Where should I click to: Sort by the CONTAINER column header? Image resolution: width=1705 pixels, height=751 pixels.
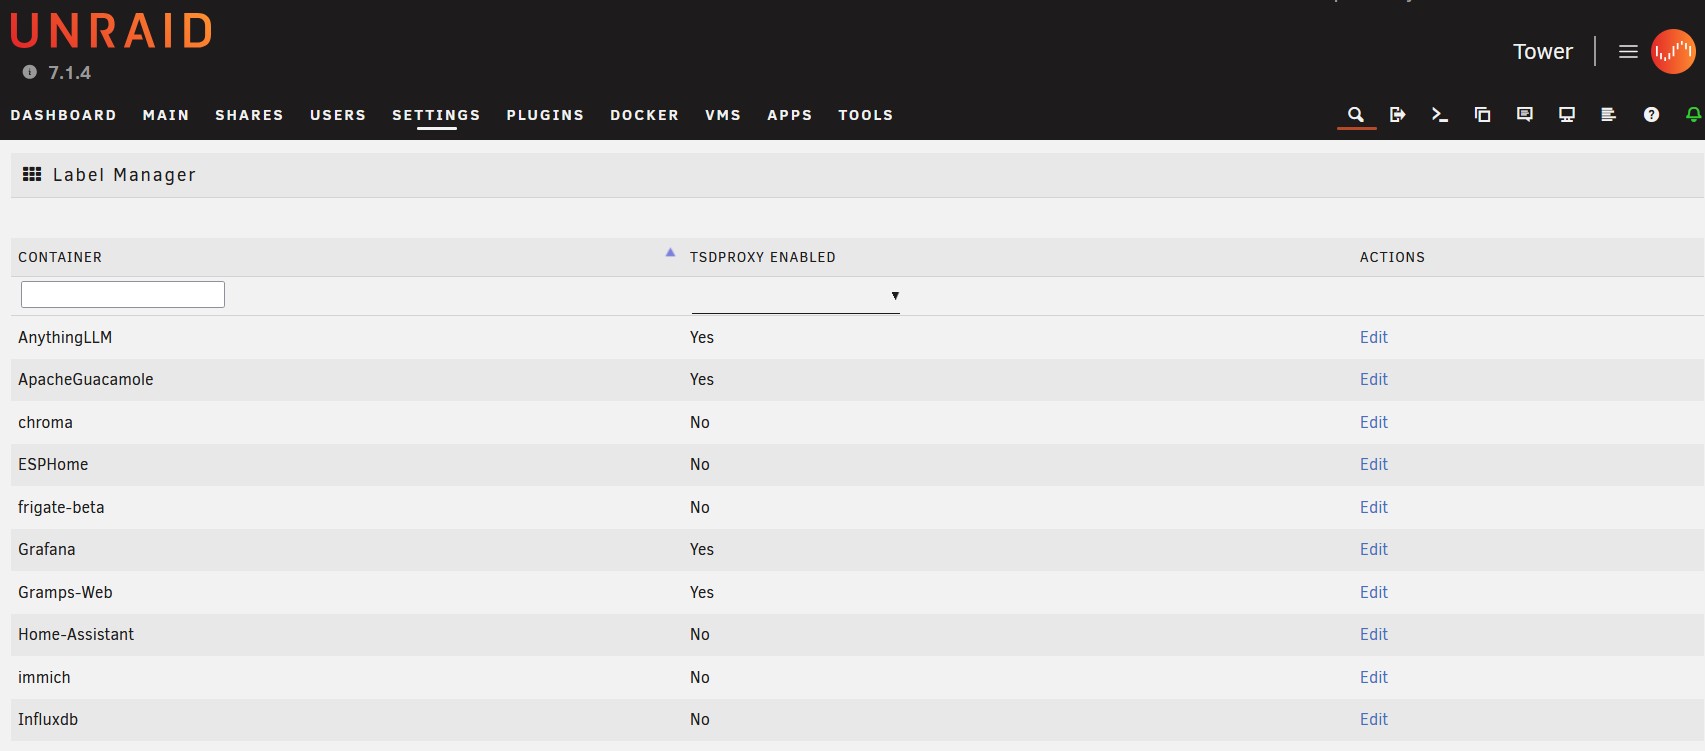pyautogui.click(x=60, y=257)
